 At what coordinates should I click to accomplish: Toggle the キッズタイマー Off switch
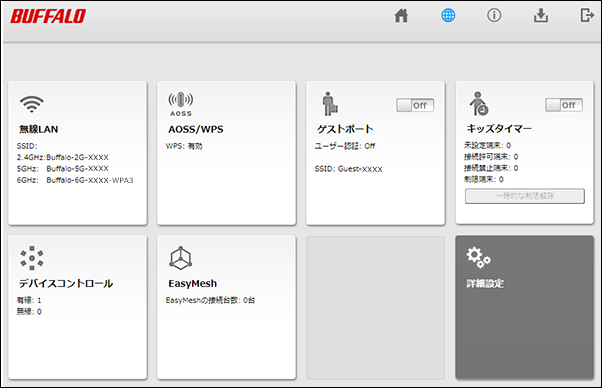pos(564,105)
